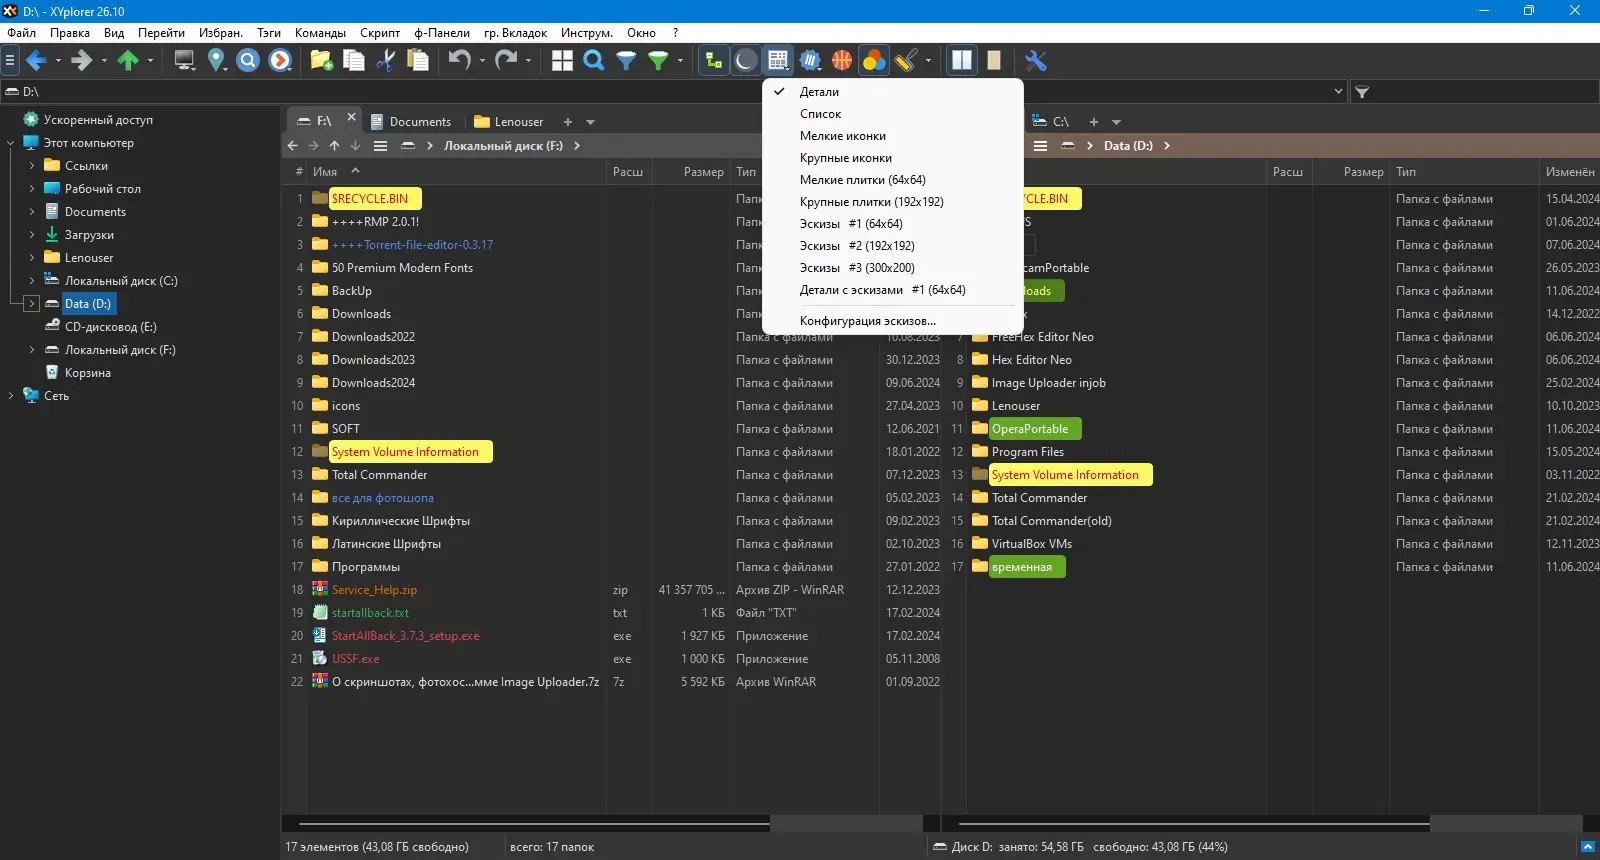1600x860 pixels.
Task: Click the green filter funnel icon
Action: click(x=658, y=61)
